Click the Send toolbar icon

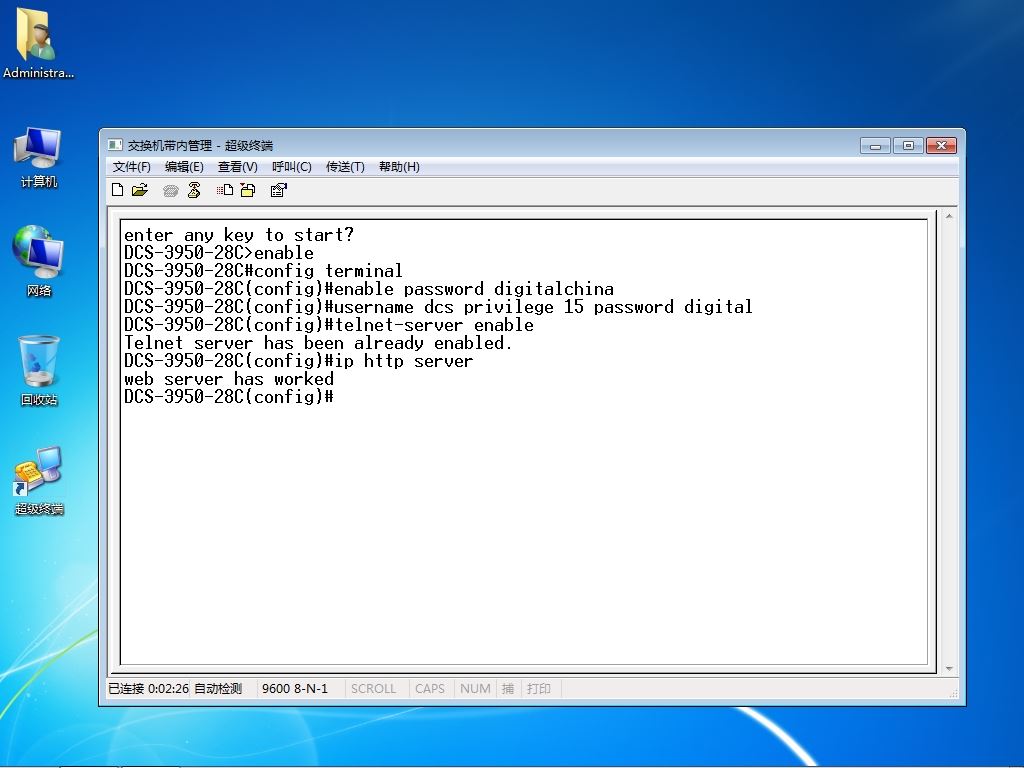click(225, 190)
